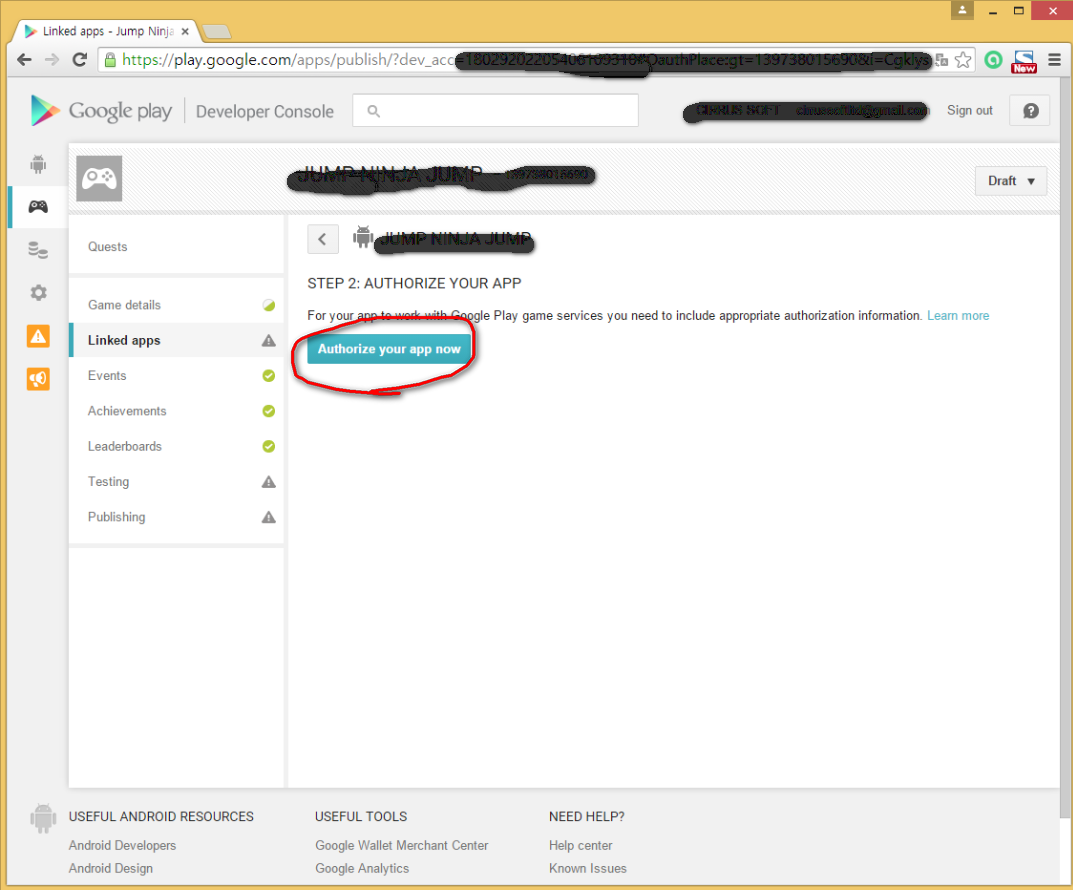
Task: Open Google Wallet Merchant Center link
Action: click(402, 846)
